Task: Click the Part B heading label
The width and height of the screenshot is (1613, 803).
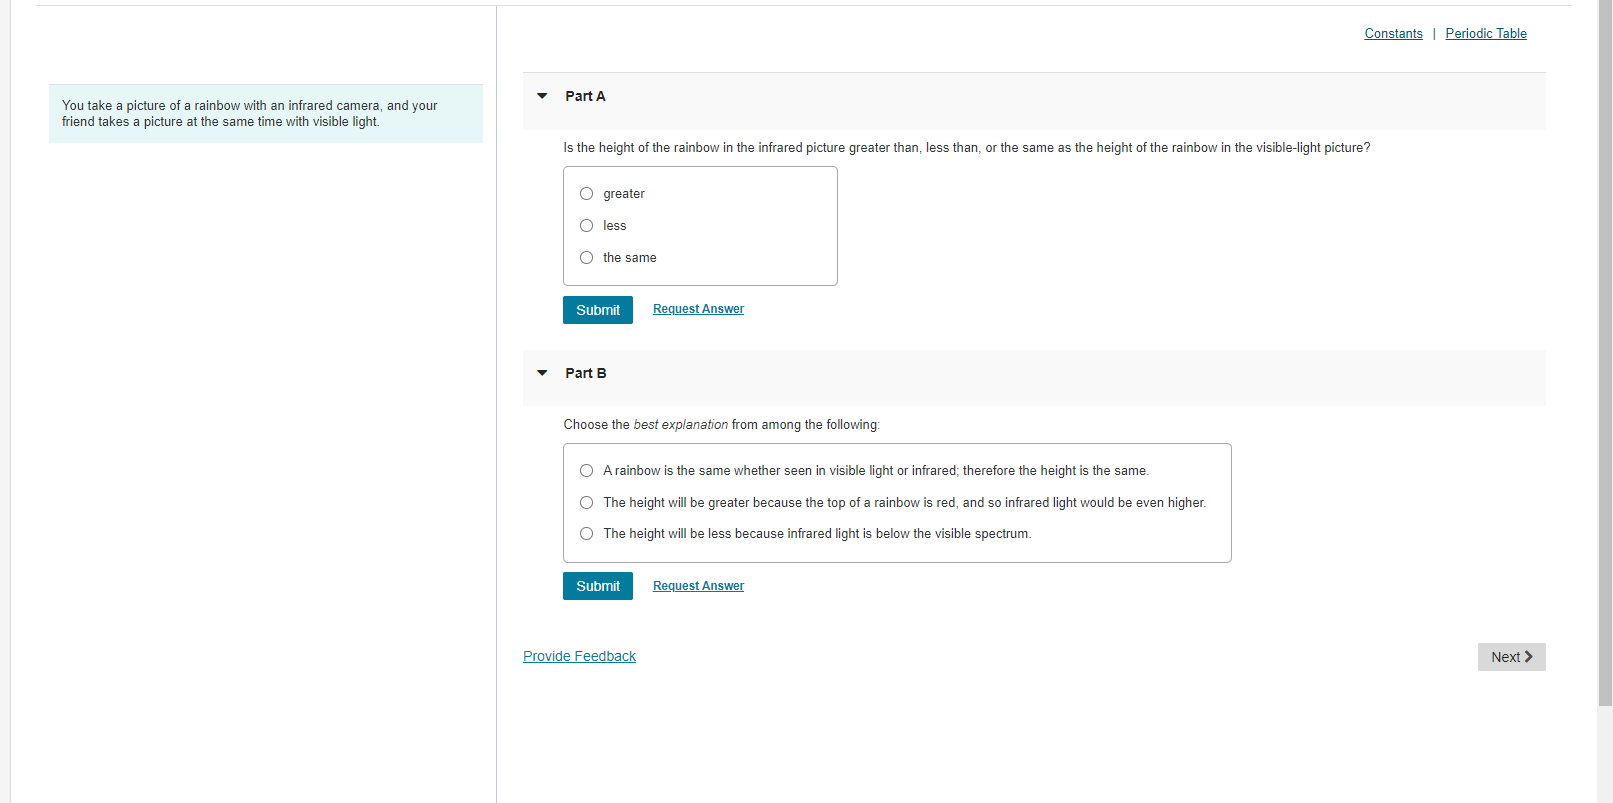Action: pyautogui.click(x=585, y=373)
